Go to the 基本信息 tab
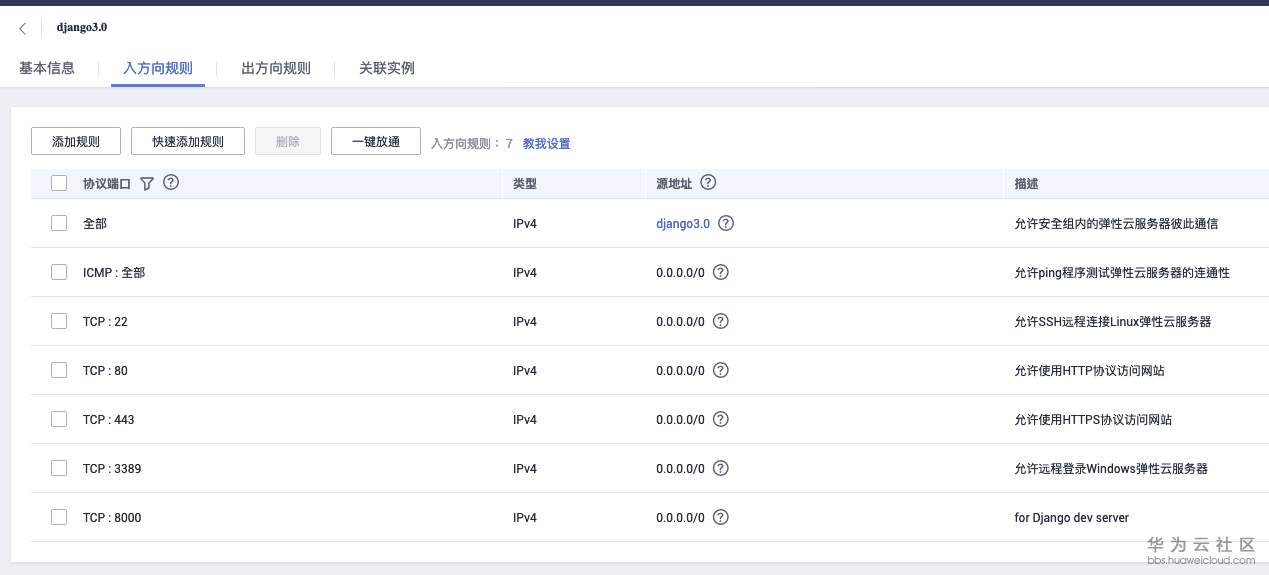Image resolution: width=1269 pixels, height=575 pixels. [47, 69]
